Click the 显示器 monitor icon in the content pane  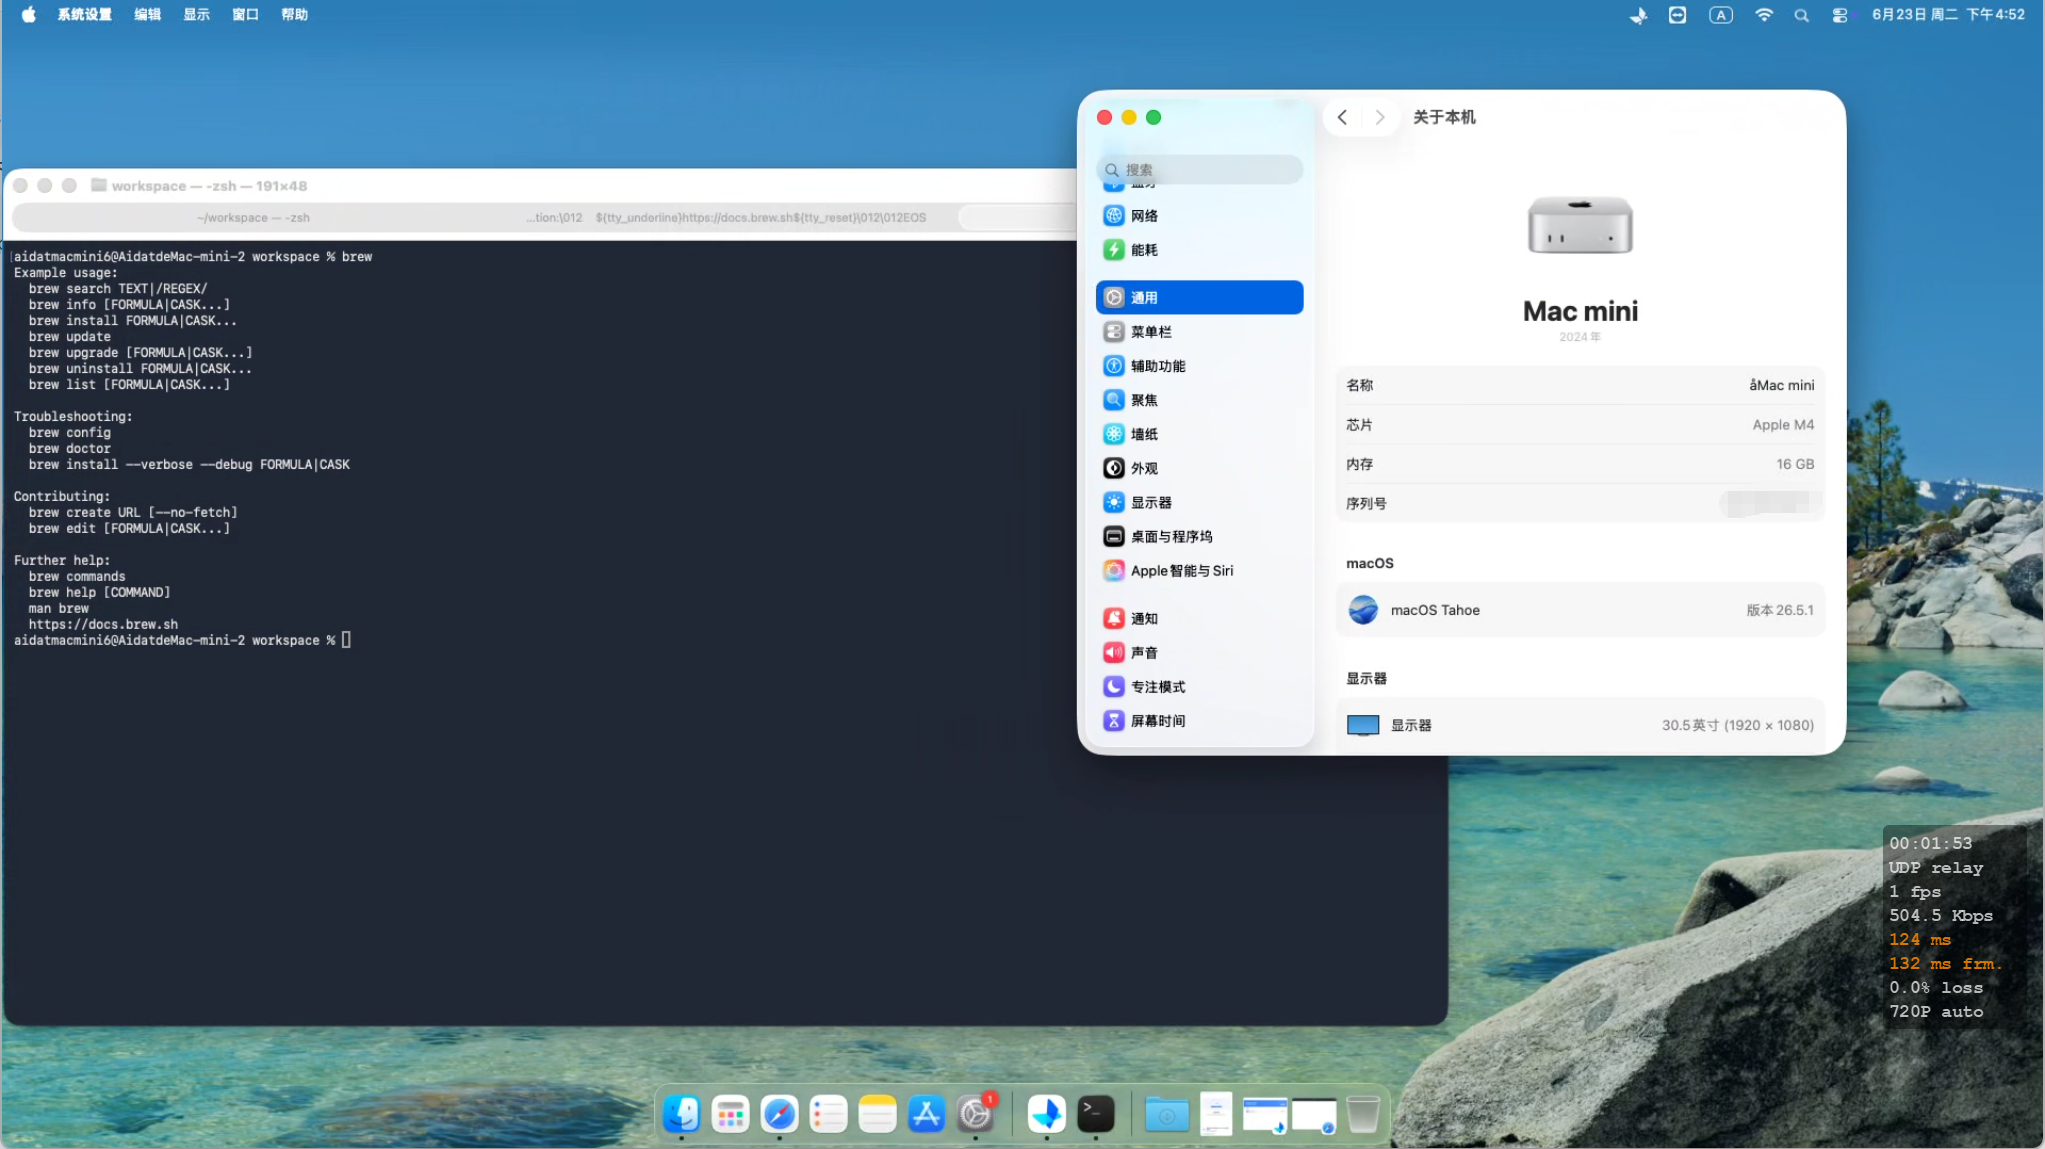1363,725
